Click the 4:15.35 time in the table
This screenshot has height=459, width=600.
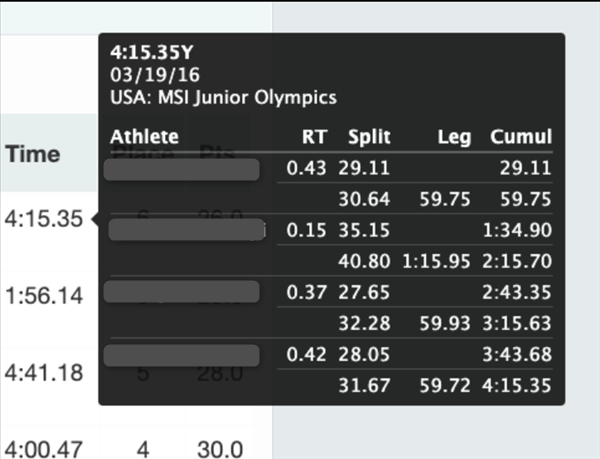(x=44, y=219)
